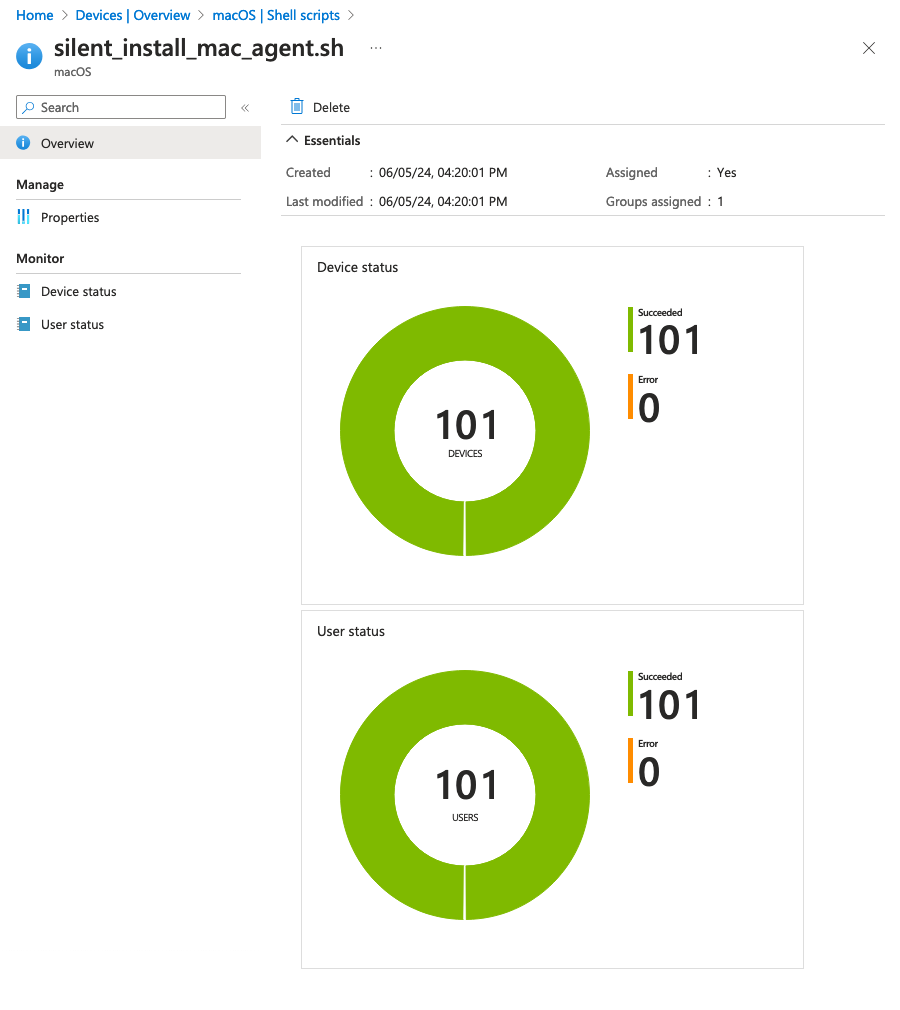Image resolution: width=900 pixels, height=1010 pixels.
Task: Close the script details pane
Action: (x=869, y=48)
